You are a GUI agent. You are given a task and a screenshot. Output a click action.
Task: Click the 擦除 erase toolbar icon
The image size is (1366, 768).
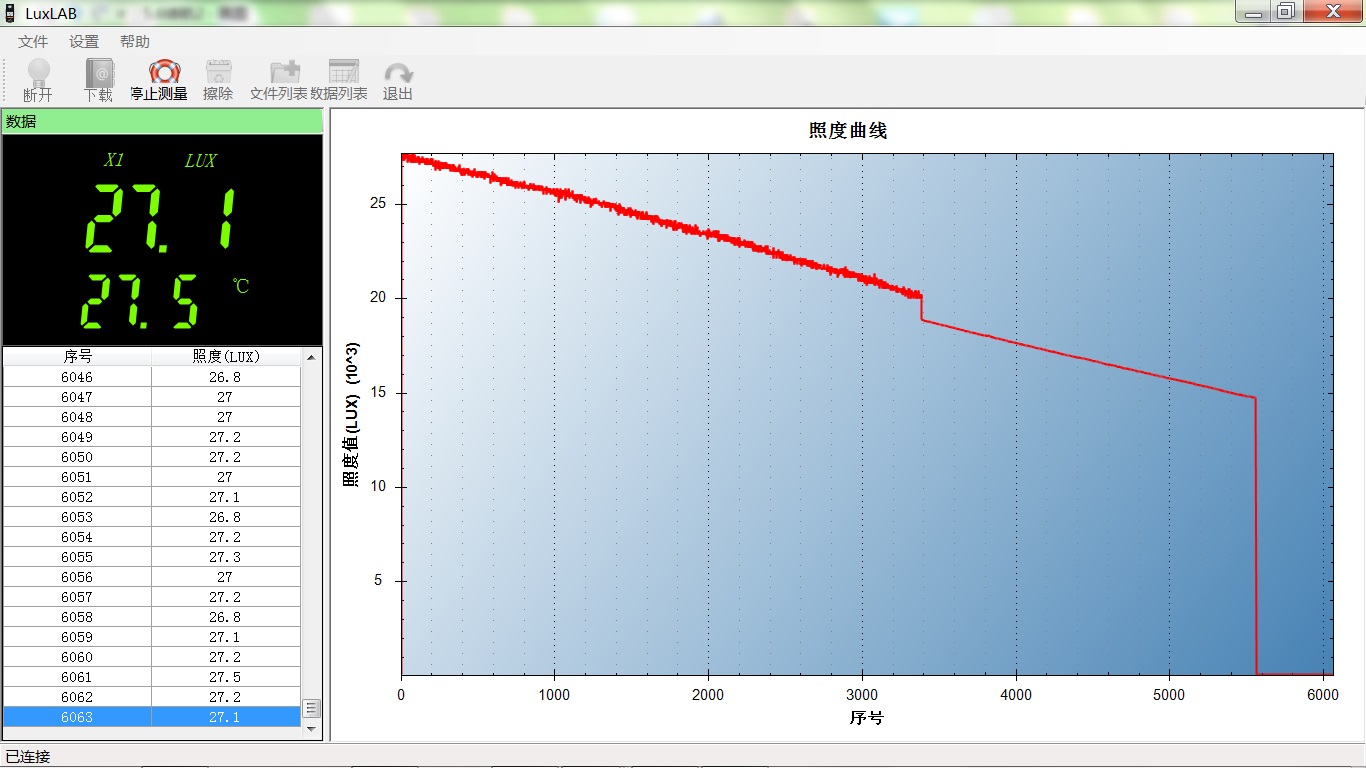point(218,80)
